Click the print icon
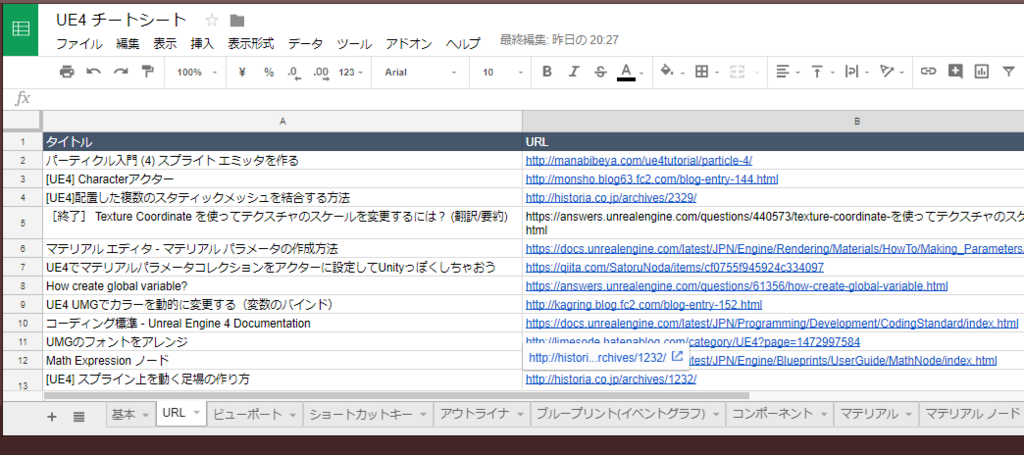The height and width of the screenshot is (455, 1024). pyautogui.click(x=67, y=72)
